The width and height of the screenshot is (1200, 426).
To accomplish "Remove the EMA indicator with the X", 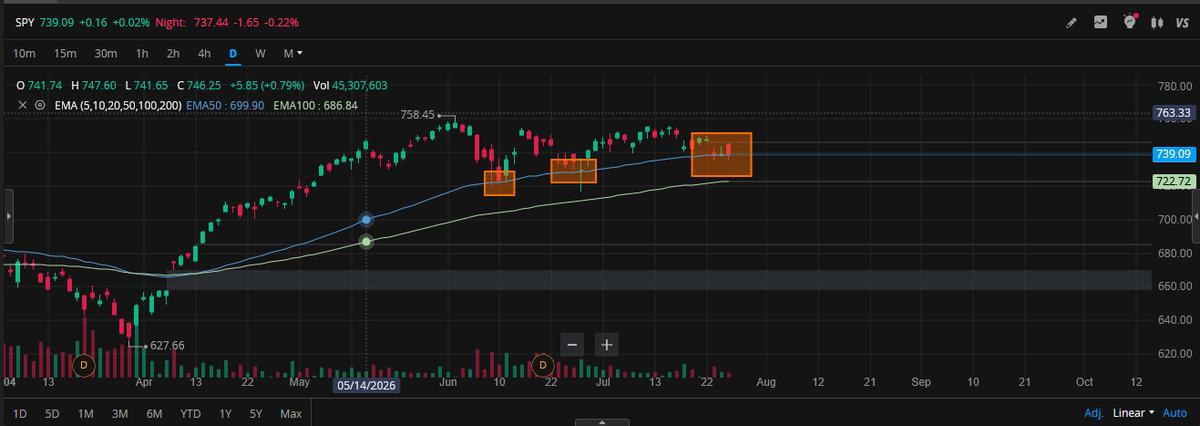I will (24, 104).
